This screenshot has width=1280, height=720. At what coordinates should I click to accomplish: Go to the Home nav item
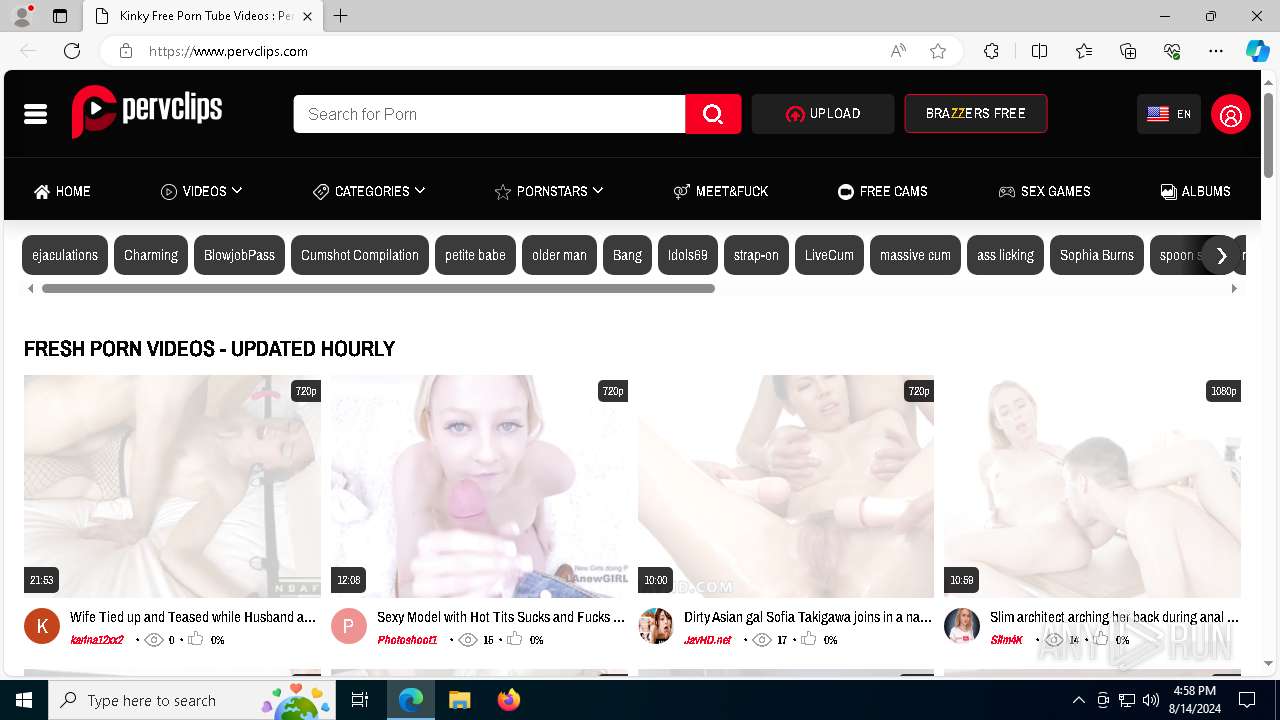62,191
